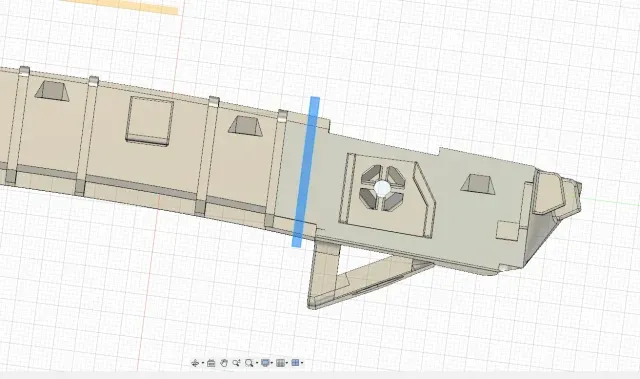
Task: Select the blue highlighted plane on the model
Action: 306,172
